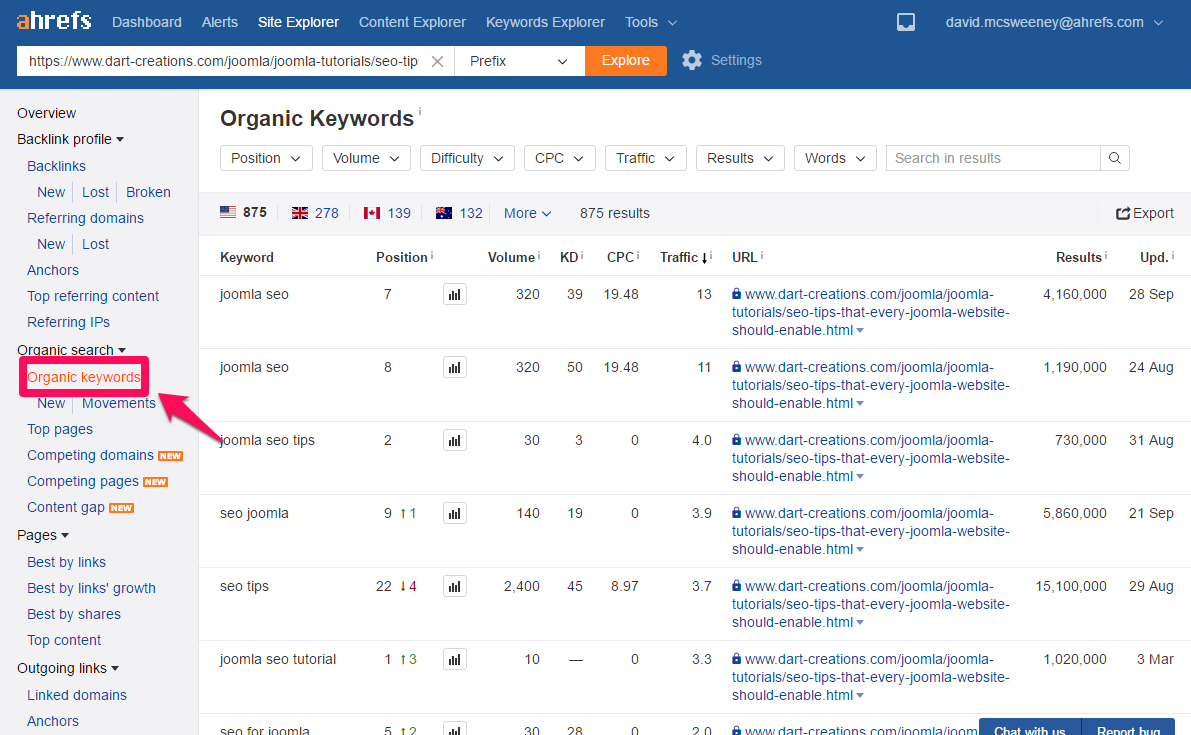This screenshot has height=735, width=1191.
Task: Open the Position filter dropdown
Action: [266, 158]
